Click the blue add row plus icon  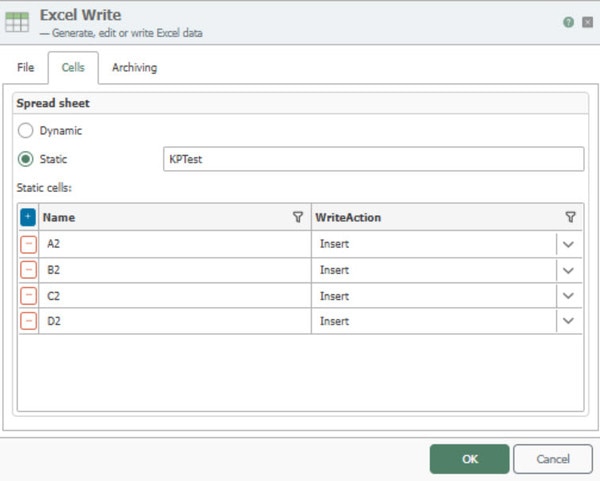click(28, 217)
